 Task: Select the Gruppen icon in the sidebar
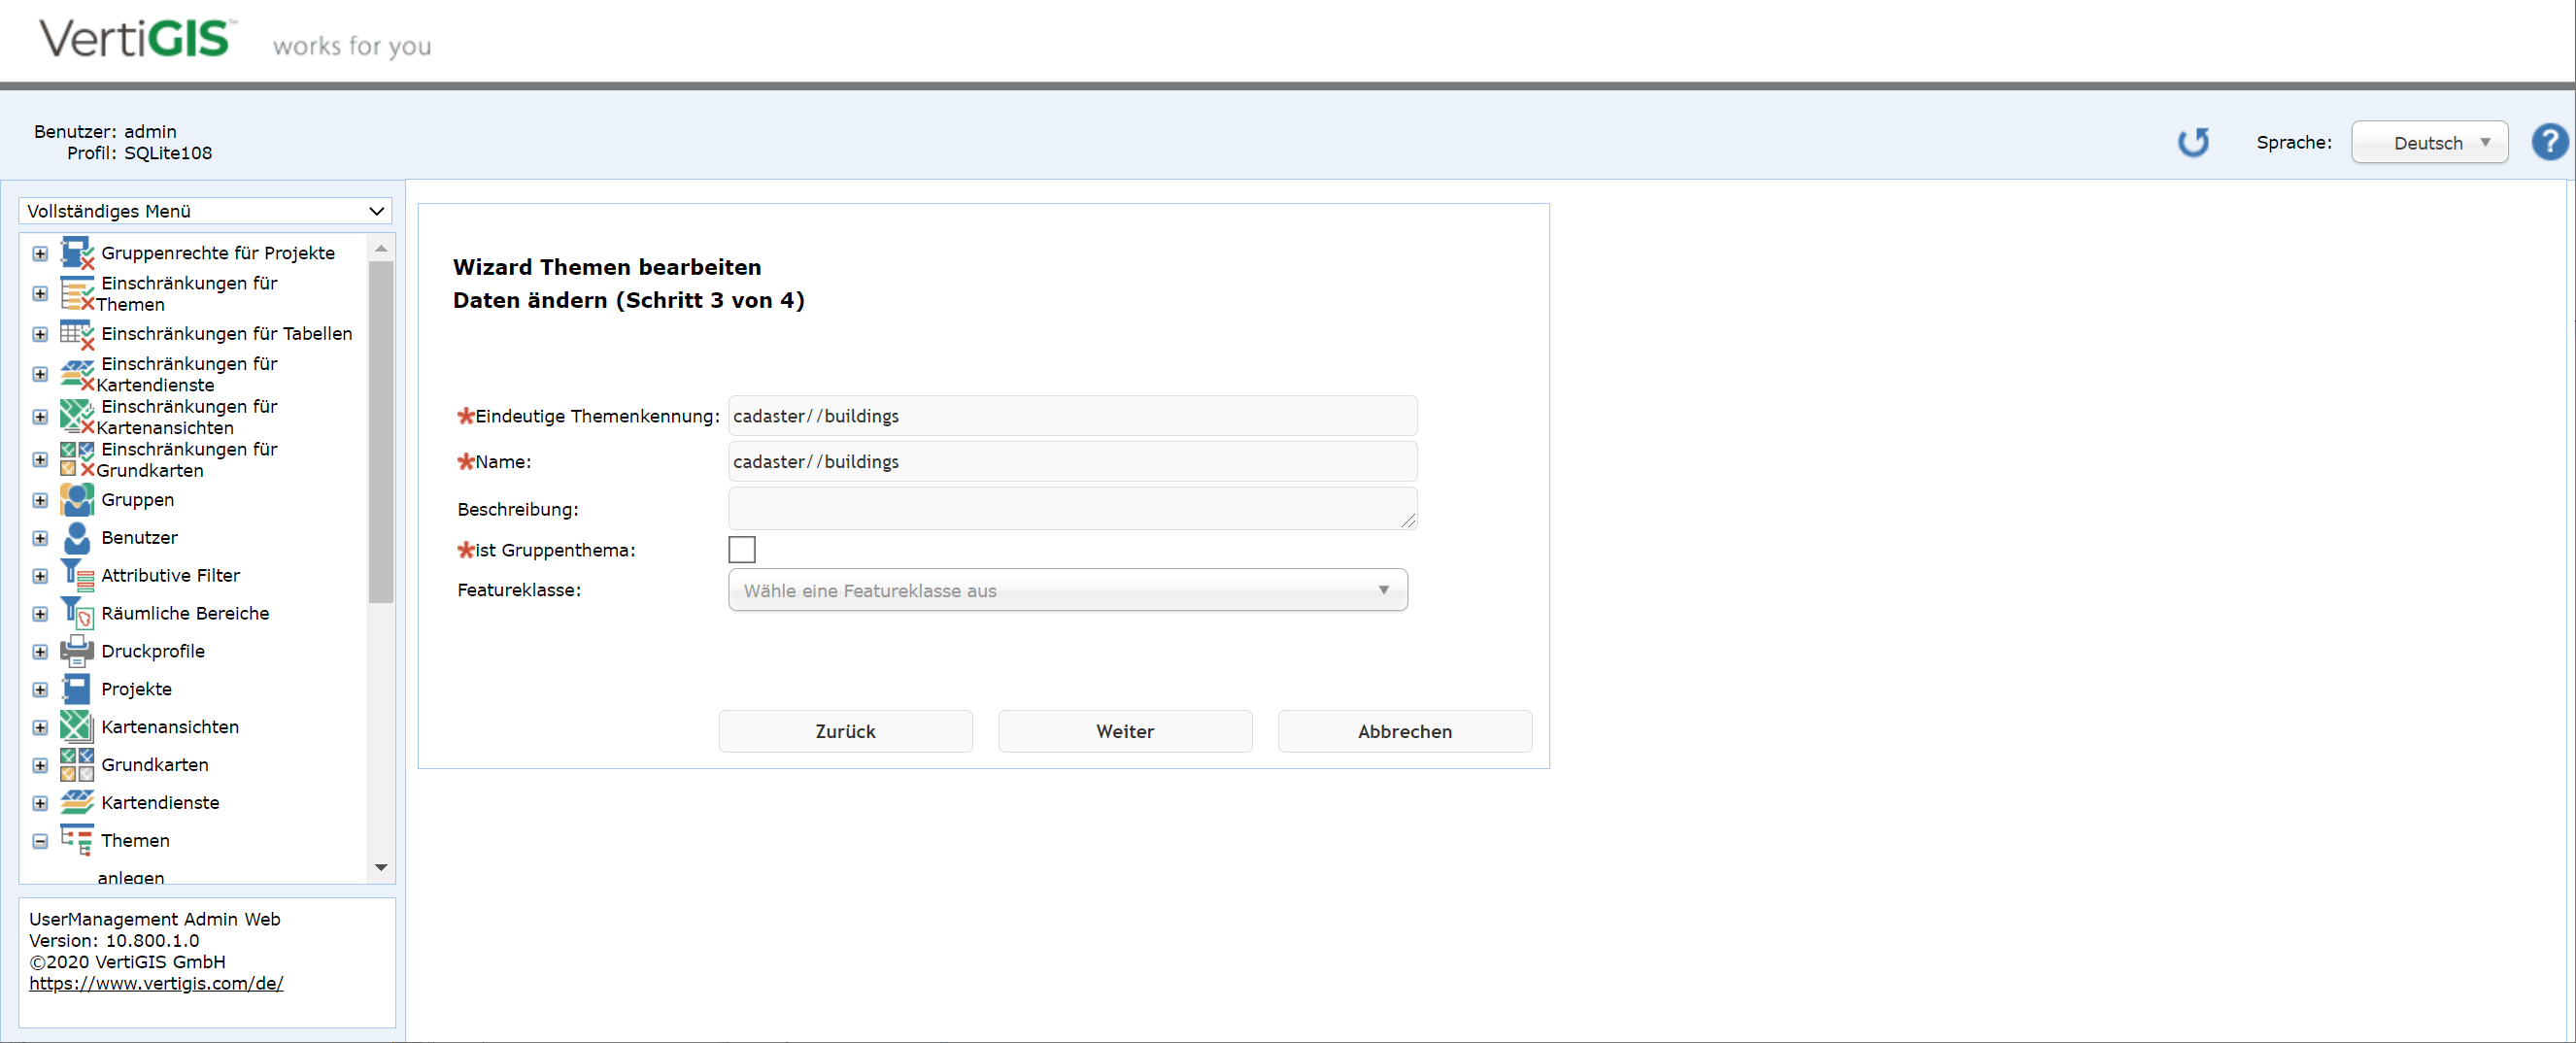[x=77, y=499]
